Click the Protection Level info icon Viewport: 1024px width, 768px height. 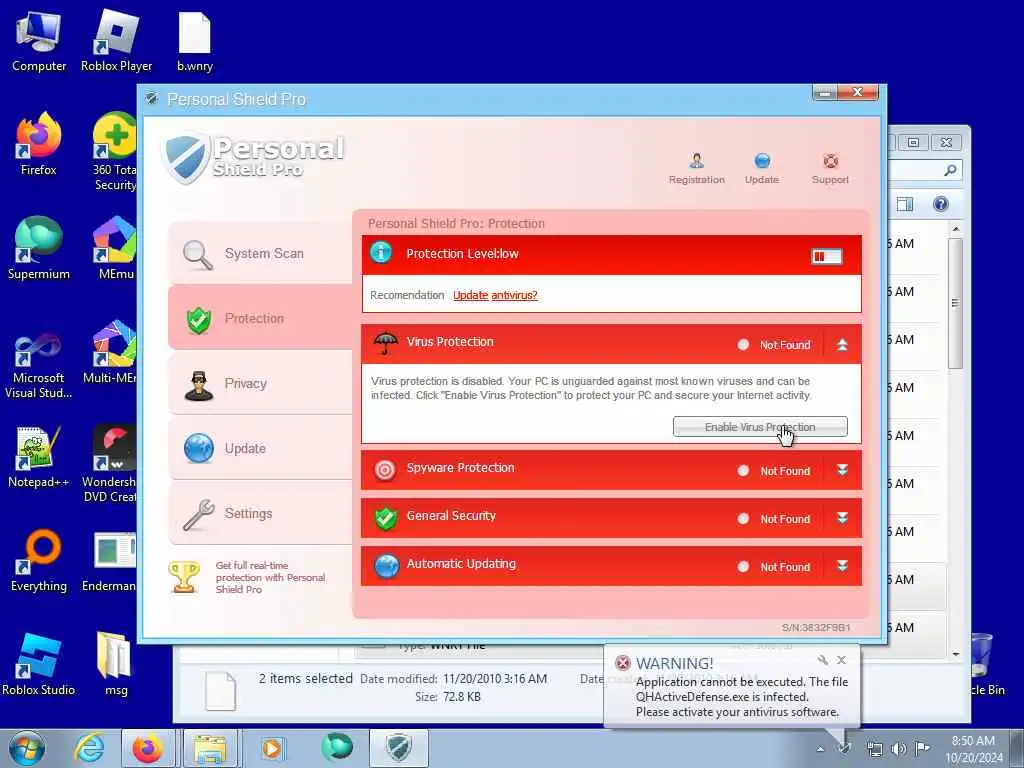coord(381,253)
